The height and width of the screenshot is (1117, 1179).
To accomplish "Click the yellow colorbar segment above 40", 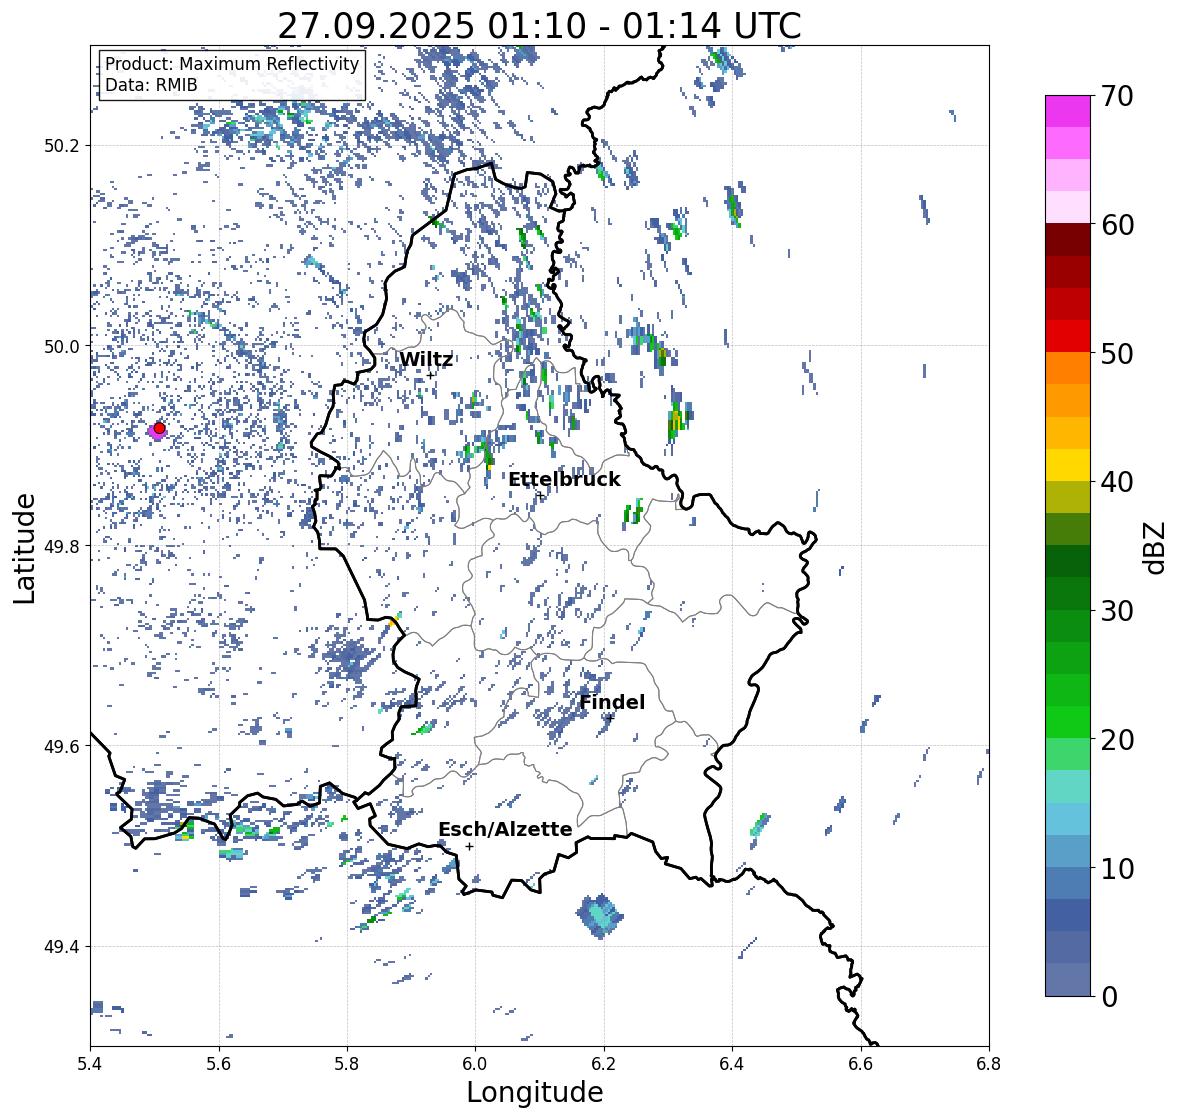I will point(1068,465).
